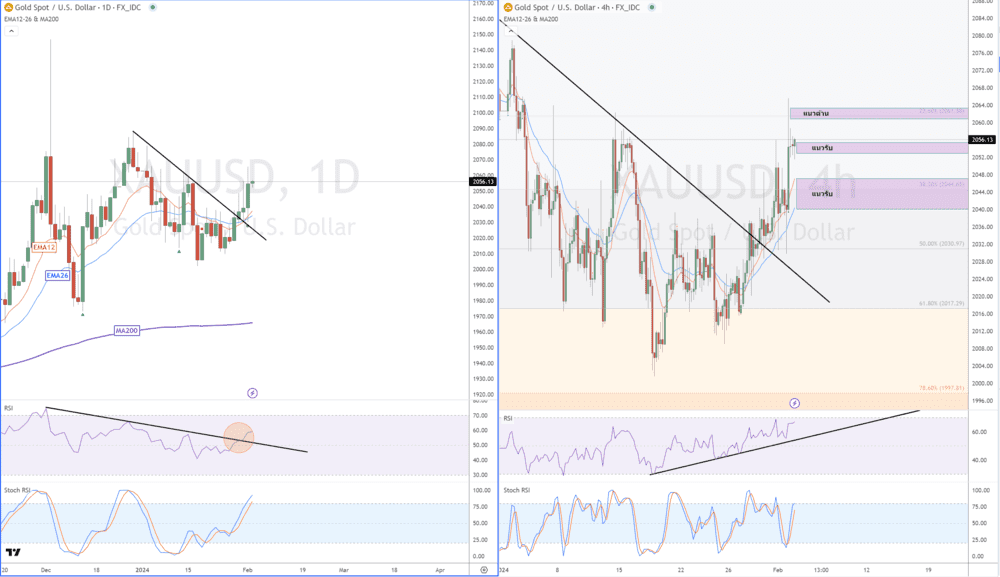The height and width of the screenshot is (577, 1000).
Task: Click the gold symbol logo on the 4h chart
Action: pos(508,8)
